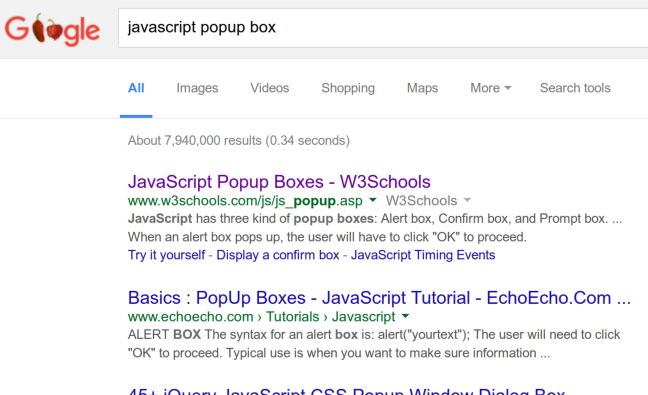648x395 pixels.
Task: Open the Try it yourself sitelink
Action: tap(166, 255)
